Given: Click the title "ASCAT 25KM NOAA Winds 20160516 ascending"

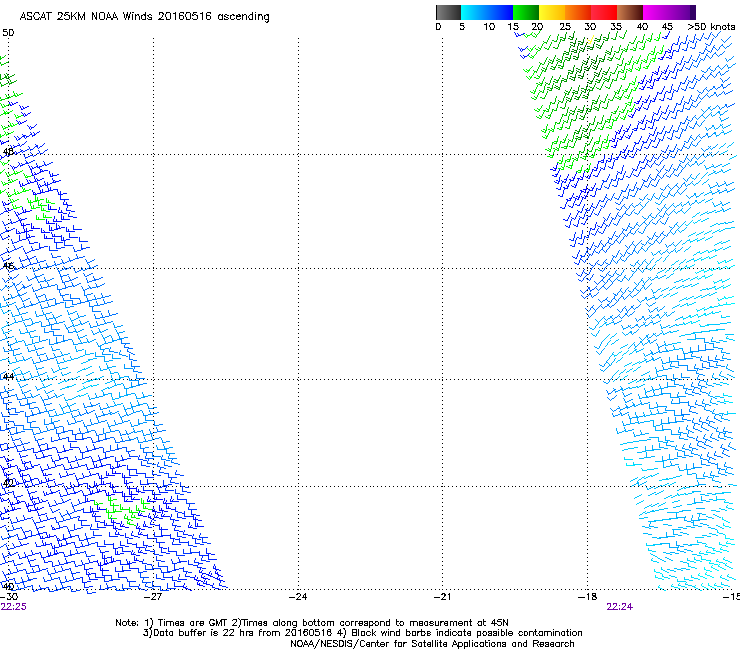Looking at the screenshot, I should (144, 17).
